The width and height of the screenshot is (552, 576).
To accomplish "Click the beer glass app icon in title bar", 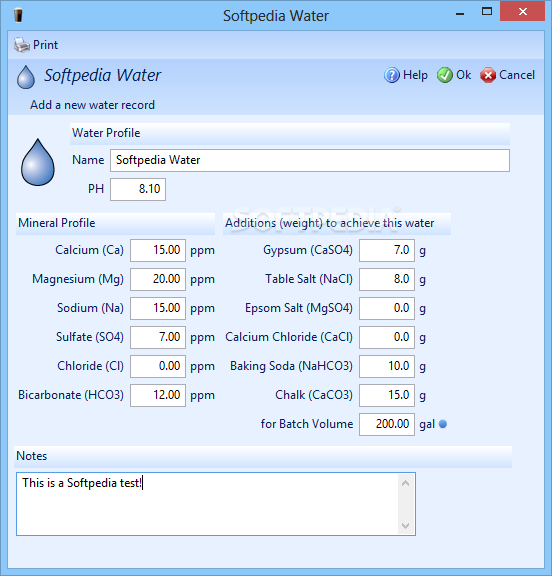I will [x=18, y=15].
